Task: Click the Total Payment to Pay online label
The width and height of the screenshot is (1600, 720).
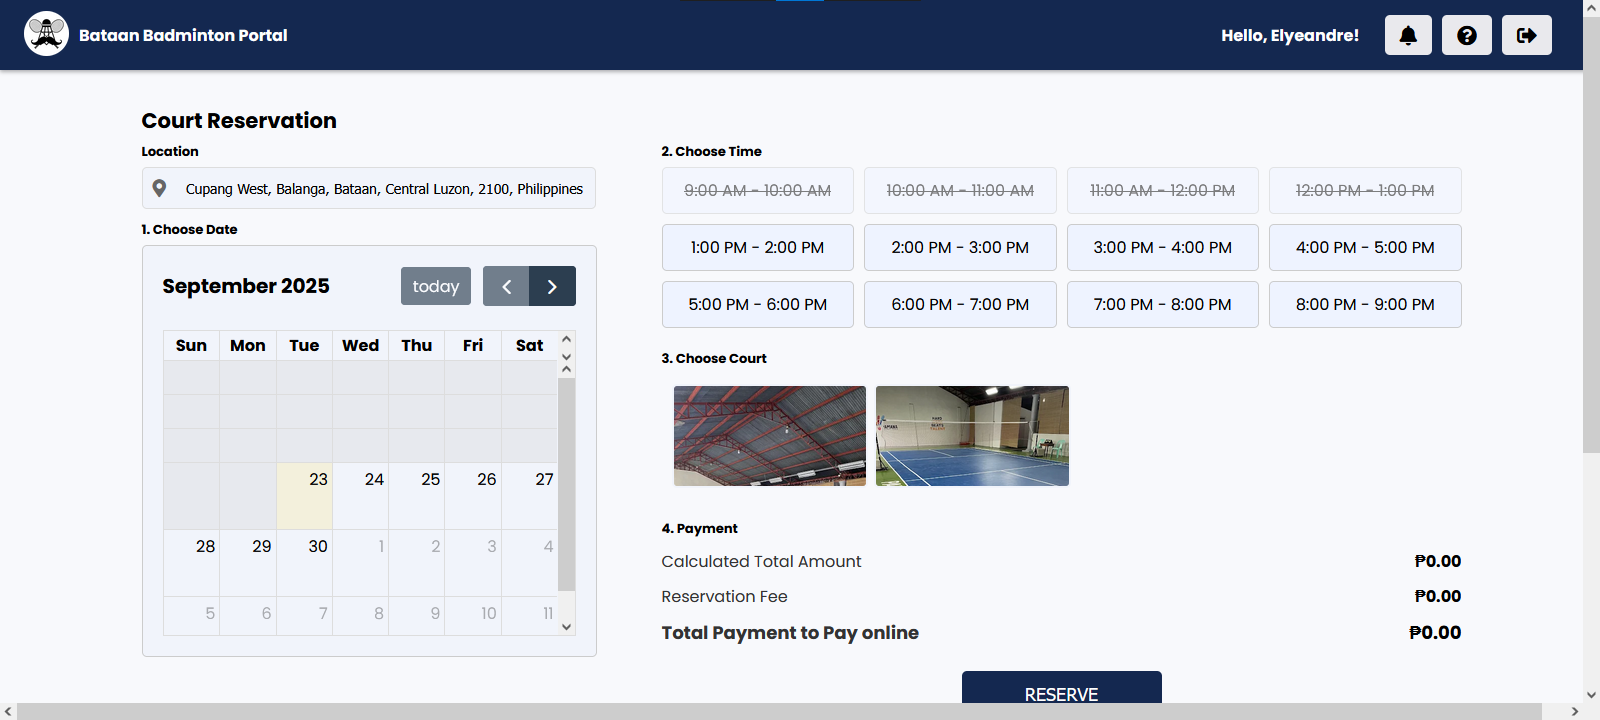Action: pos(790,632)
